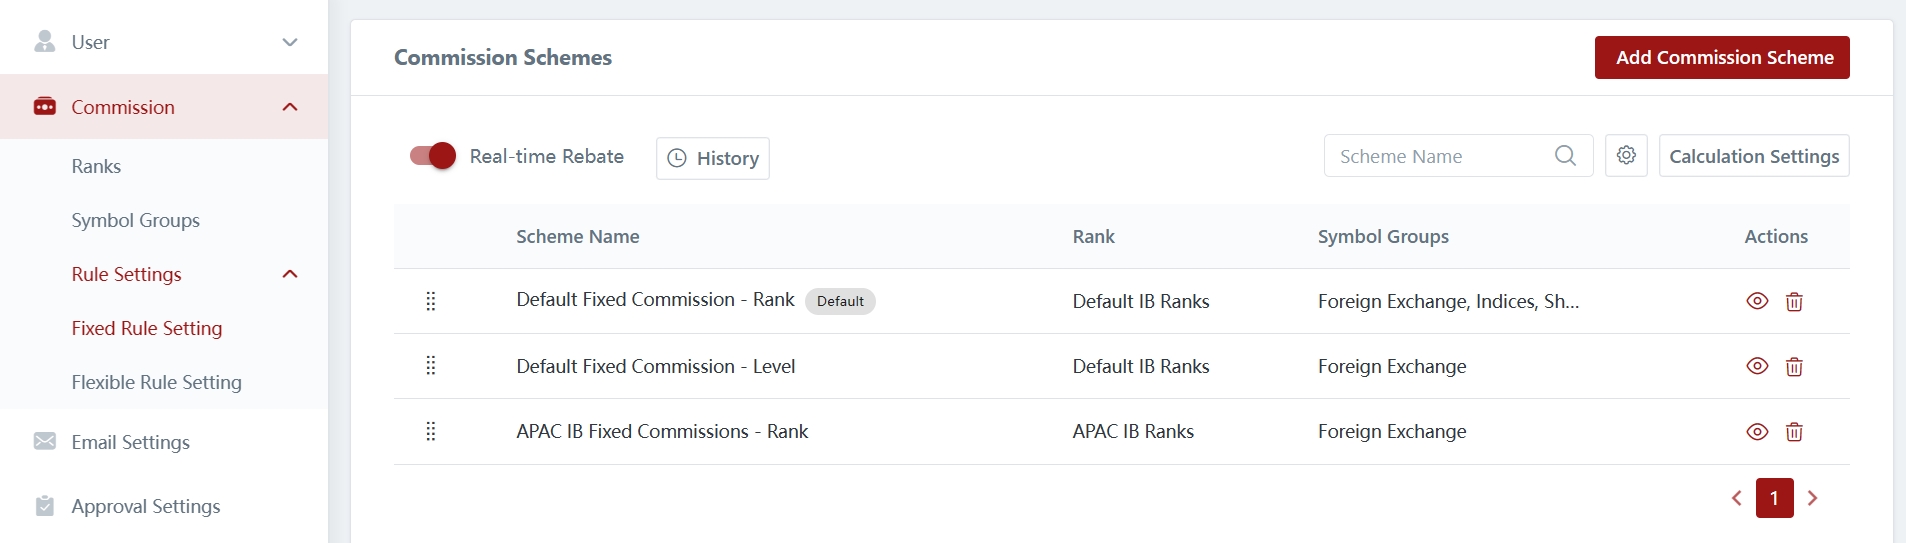View Default Fixed Commission - Rank via eye icon
This screenshot has height=543, width=1906.
click(x=1757, y=301)
